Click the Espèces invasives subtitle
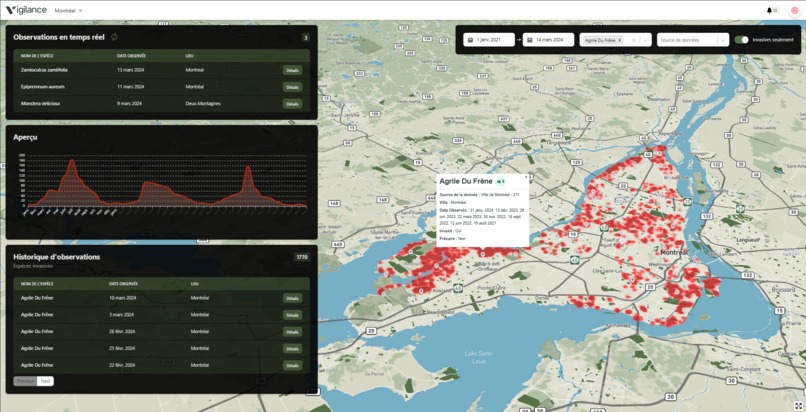This screenshot has width=806, height=412. (x=33, y=266)
